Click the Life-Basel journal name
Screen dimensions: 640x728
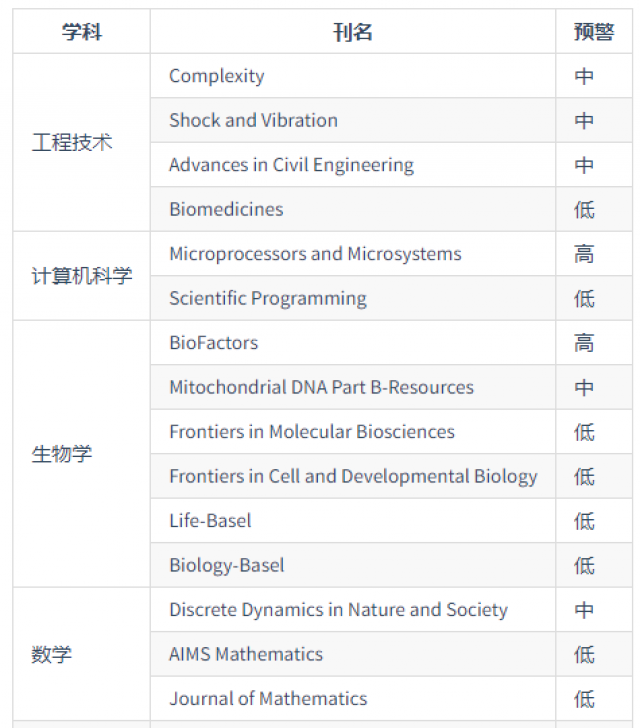pyautogui.click(x=210, y=521)
